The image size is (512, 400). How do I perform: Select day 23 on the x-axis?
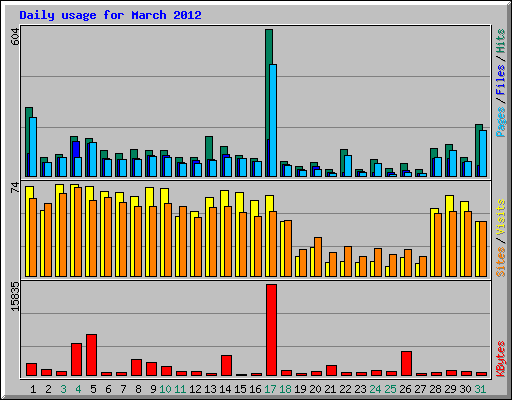(x=360, y=389)
